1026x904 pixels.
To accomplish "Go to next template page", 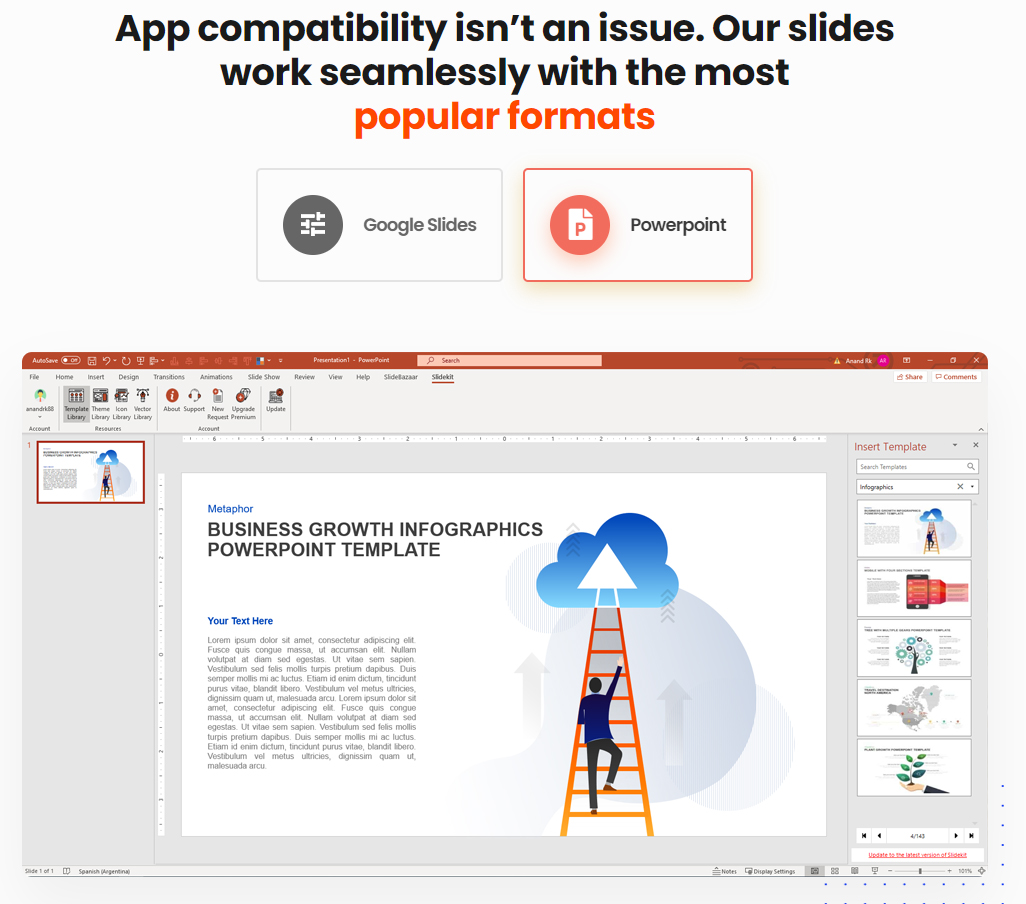I will (x=956, y=835).
